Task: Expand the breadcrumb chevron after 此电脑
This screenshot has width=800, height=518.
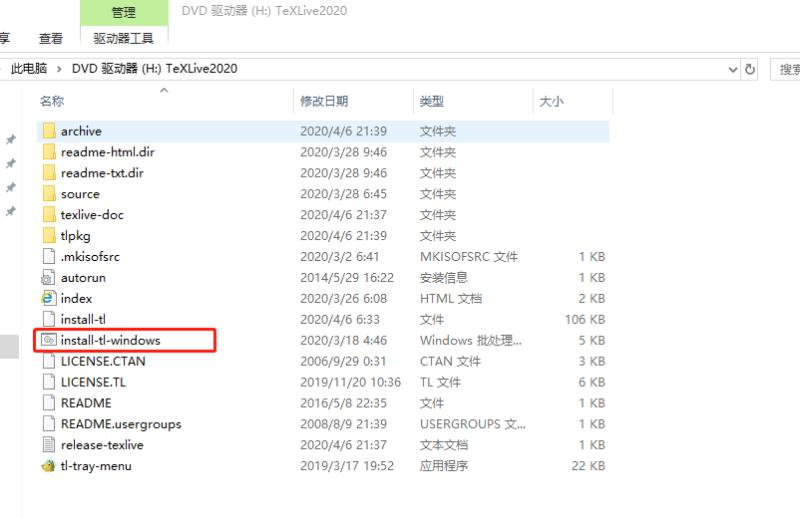Action: (x=59, y=69)
